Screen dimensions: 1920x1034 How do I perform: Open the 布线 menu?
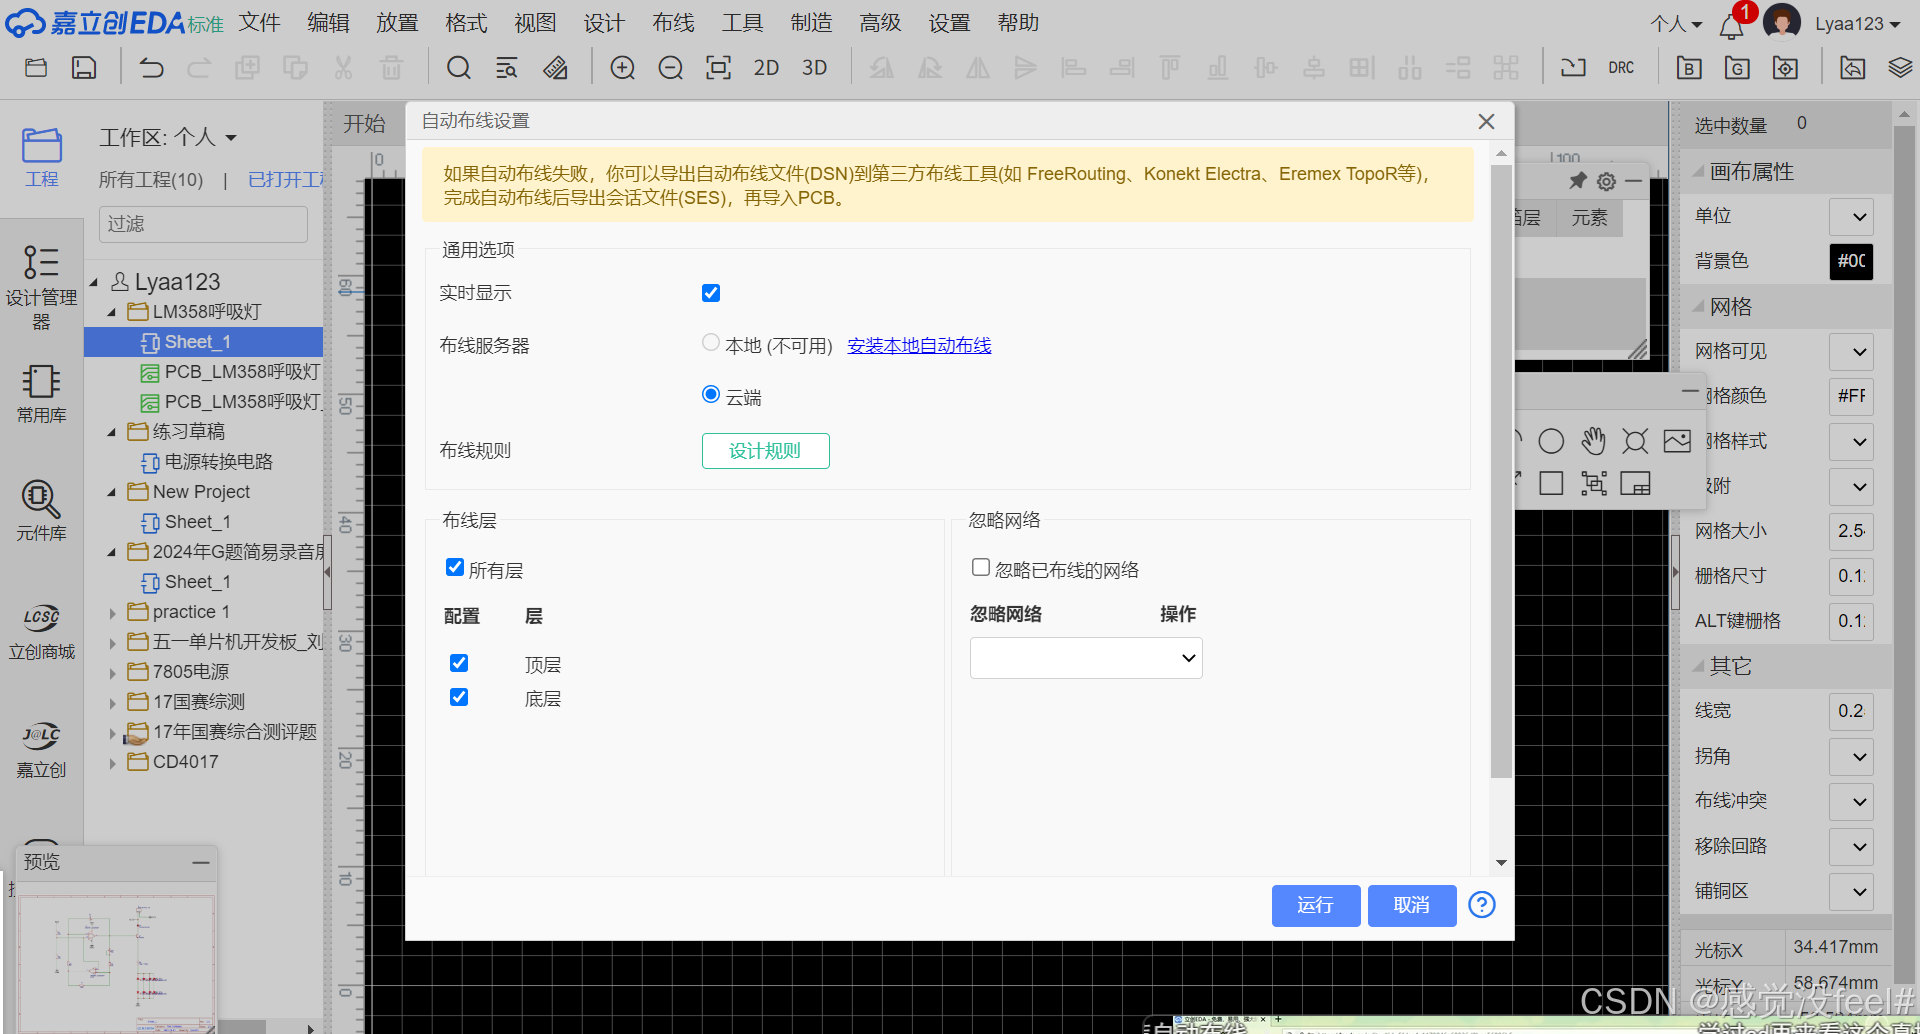coord(673,22)
